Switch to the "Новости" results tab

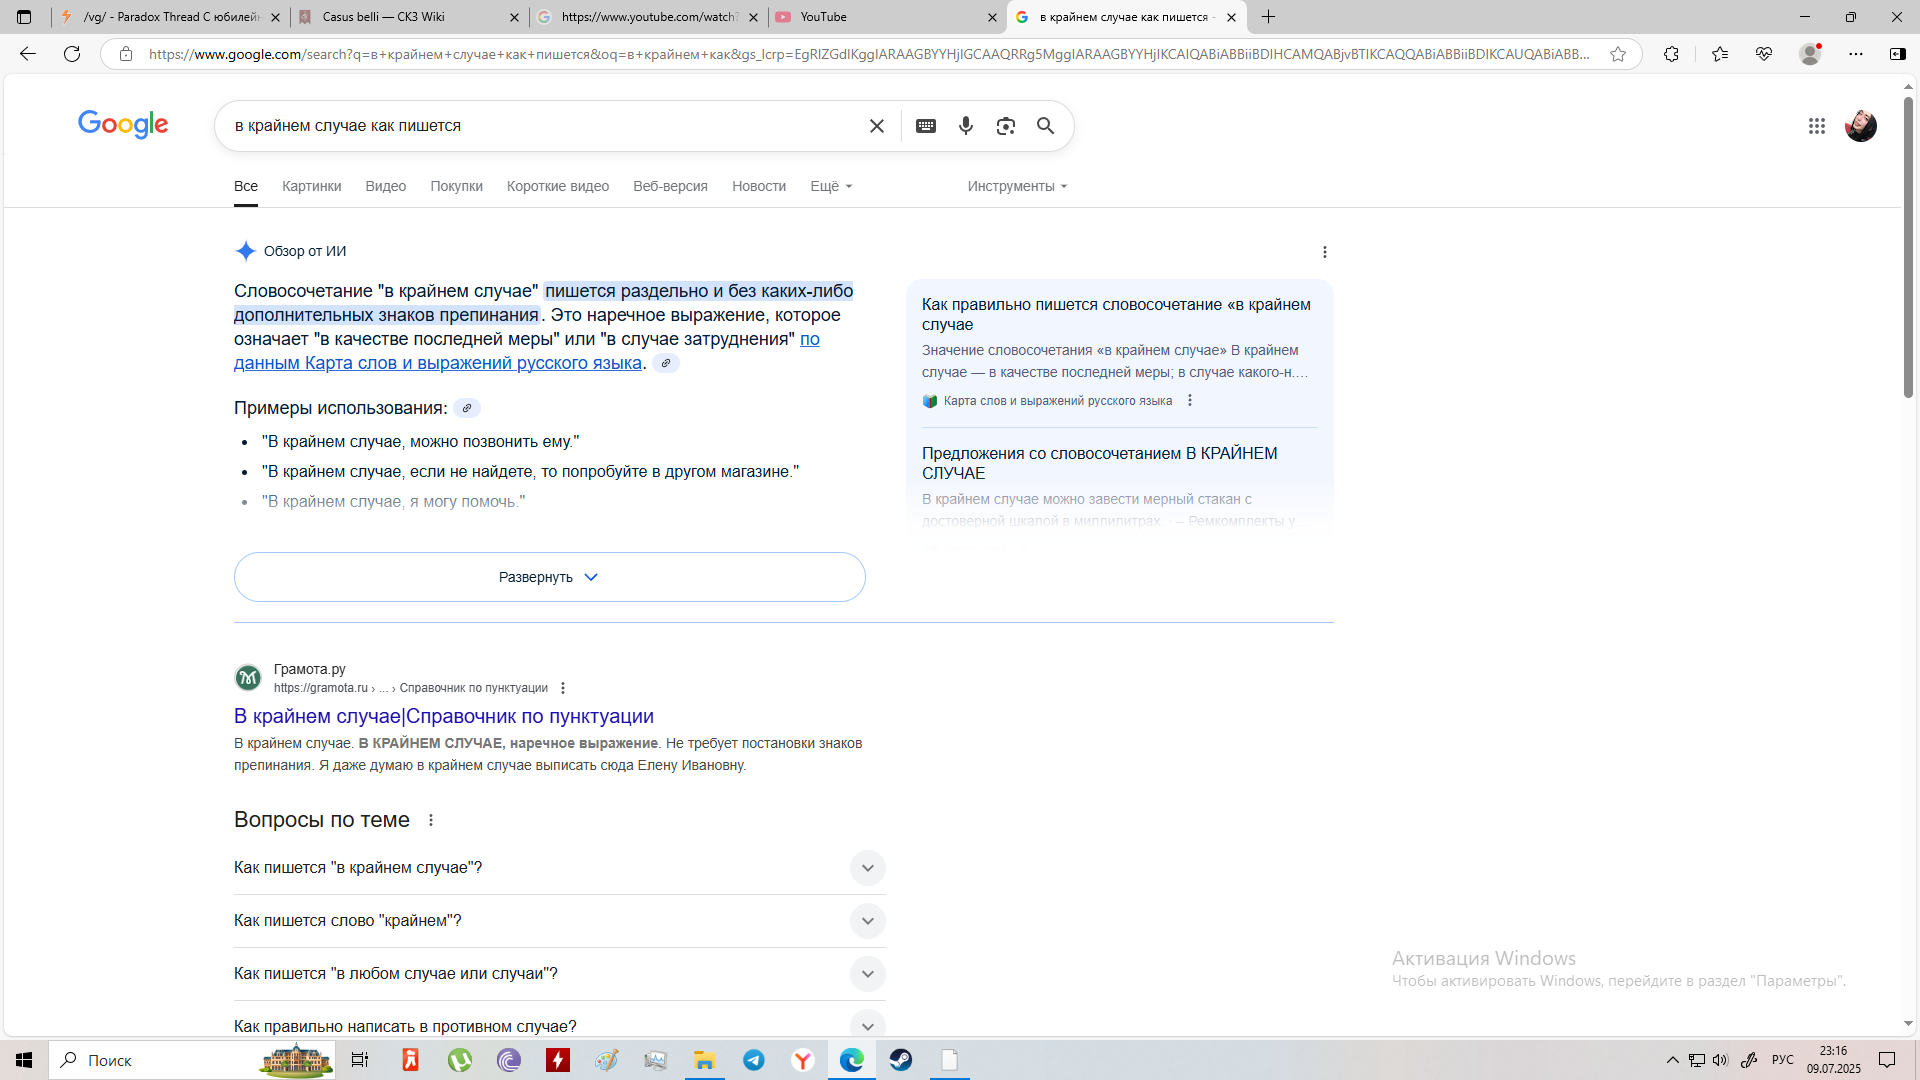(x=758, y=186)
